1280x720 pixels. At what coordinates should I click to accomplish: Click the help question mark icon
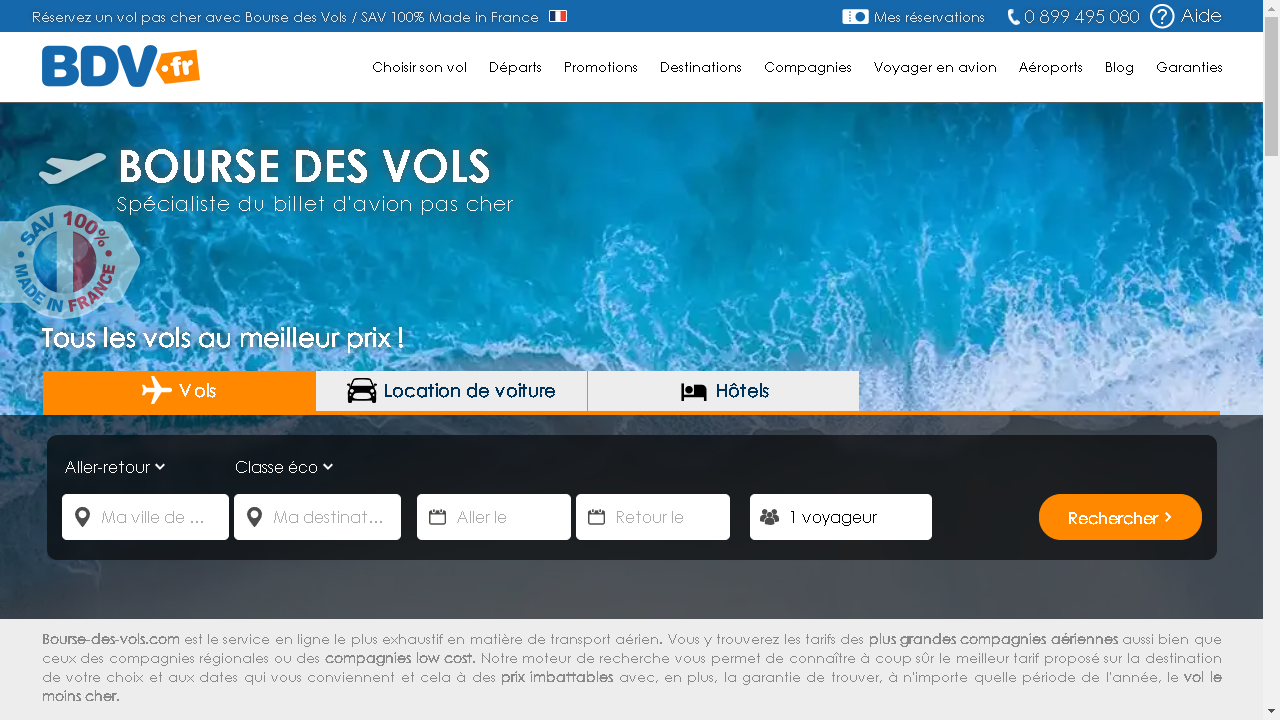[x=1162, y=16]
